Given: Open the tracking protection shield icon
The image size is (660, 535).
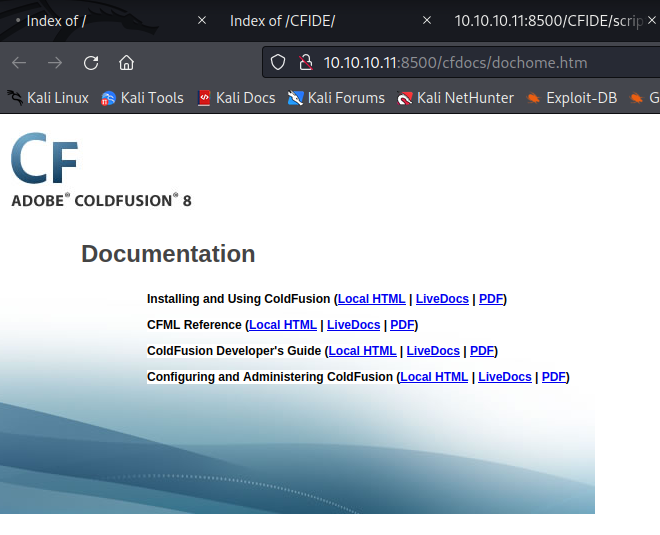Looking at the screenshot, I should point(278,63).
